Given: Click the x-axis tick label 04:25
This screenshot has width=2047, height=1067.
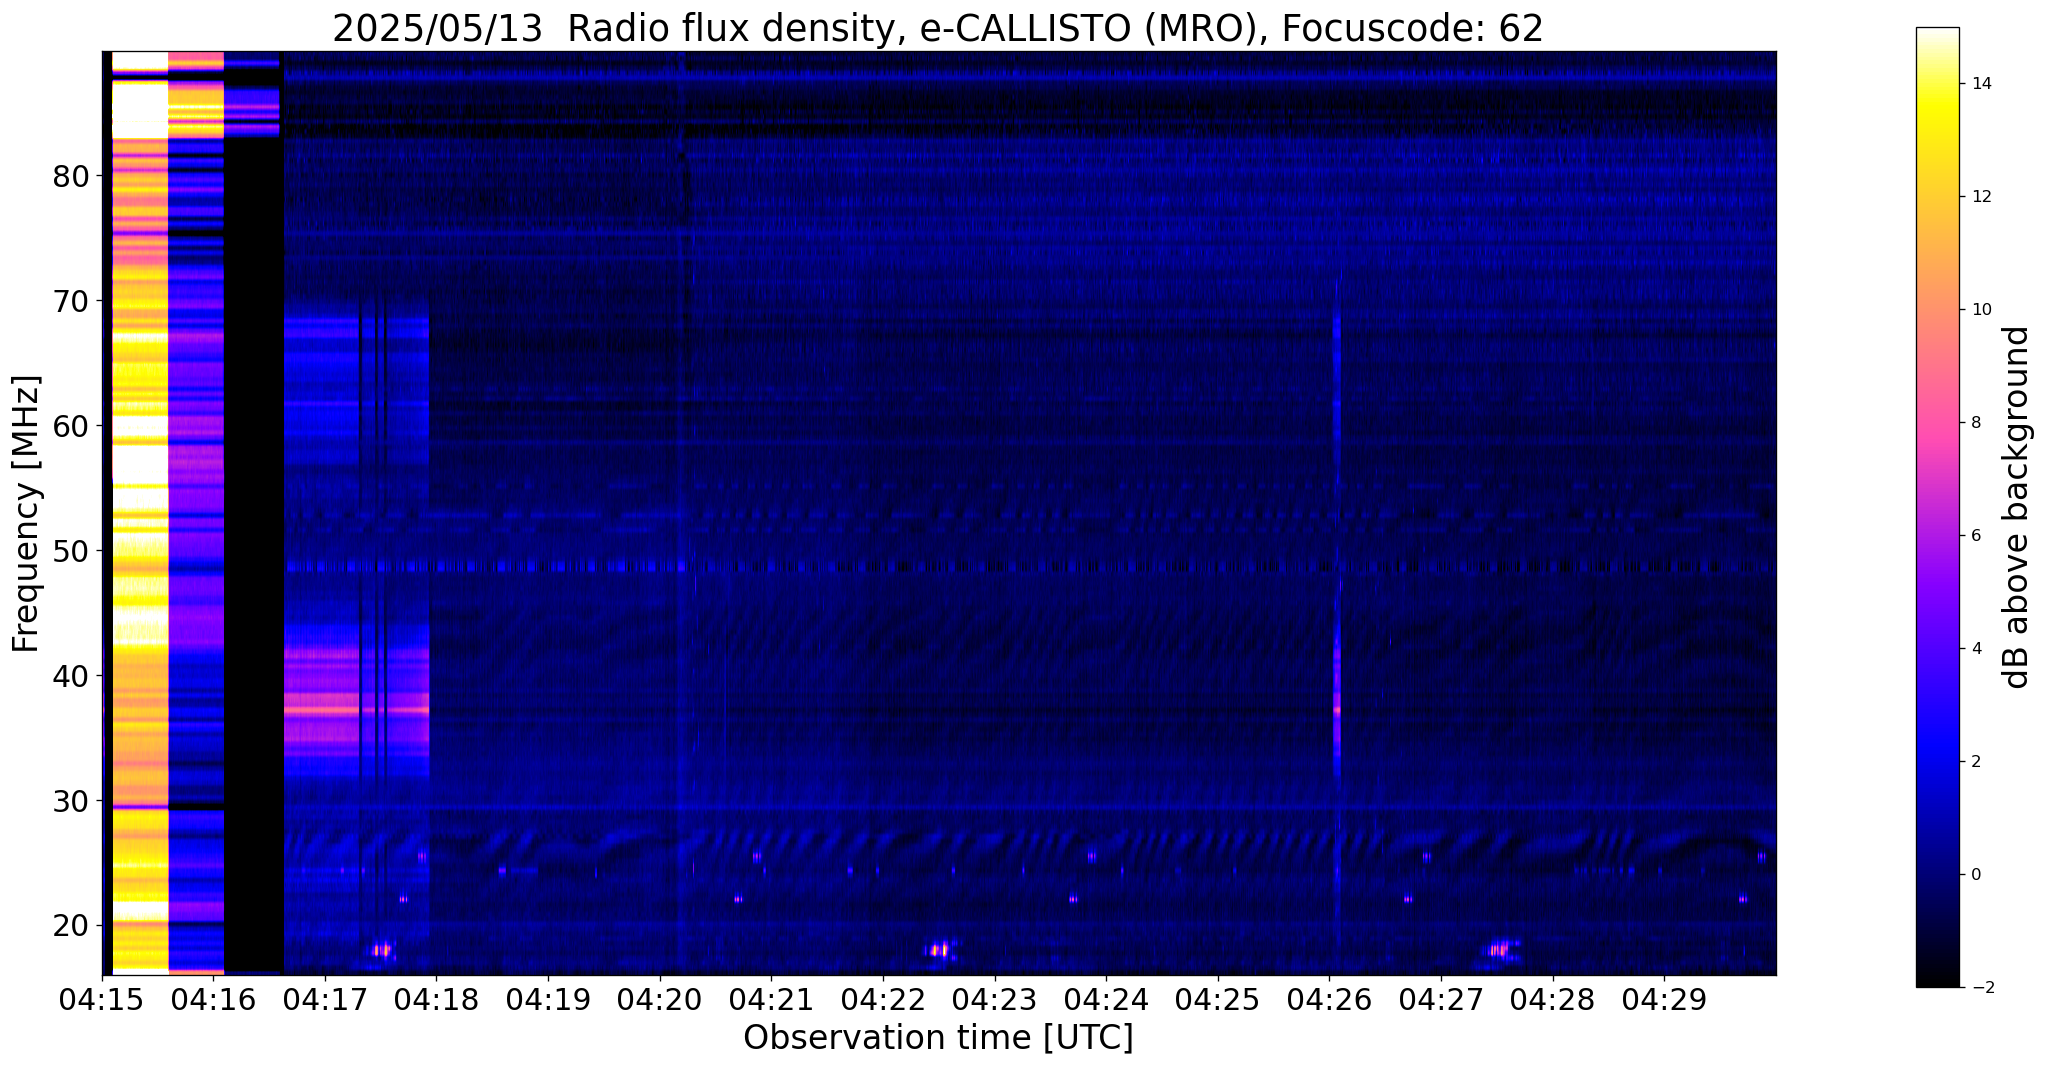Looking at the screenshot, I should click(x=1218, y=998).
